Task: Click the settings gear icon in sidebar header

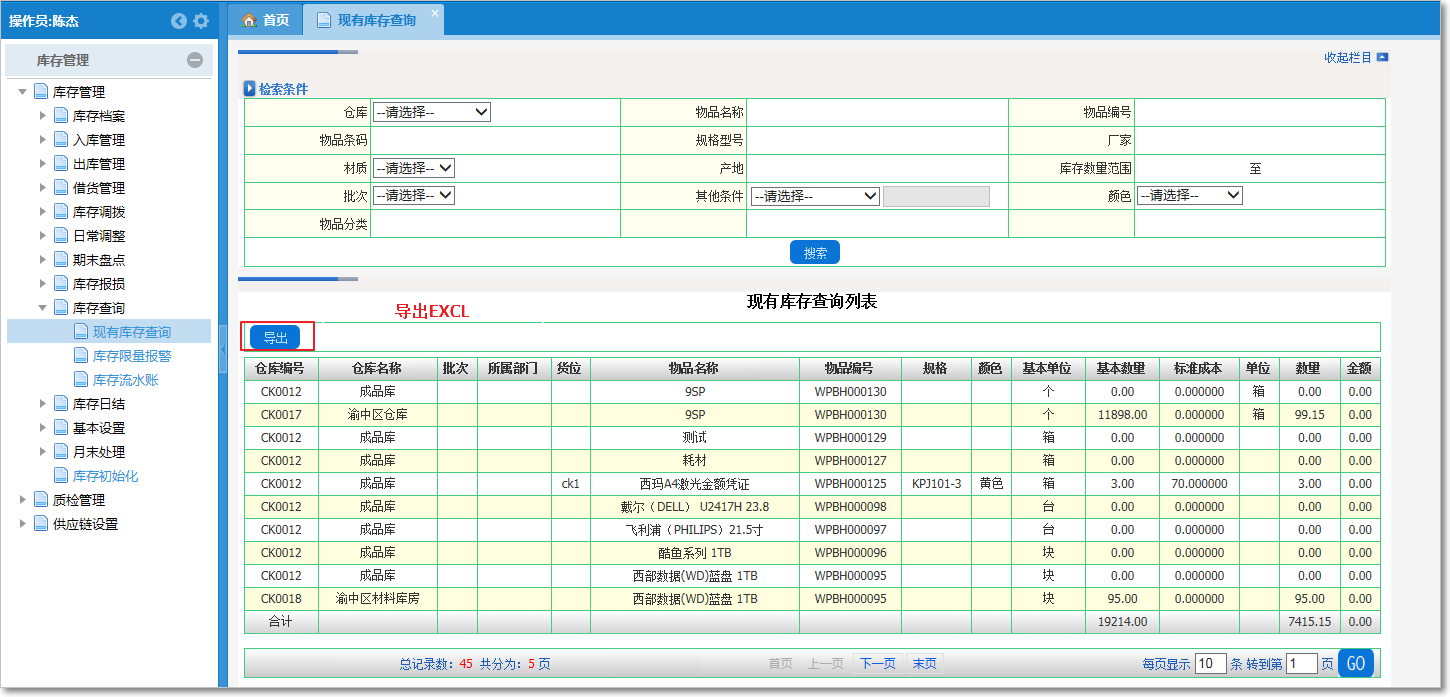Action: pos(201,21)
